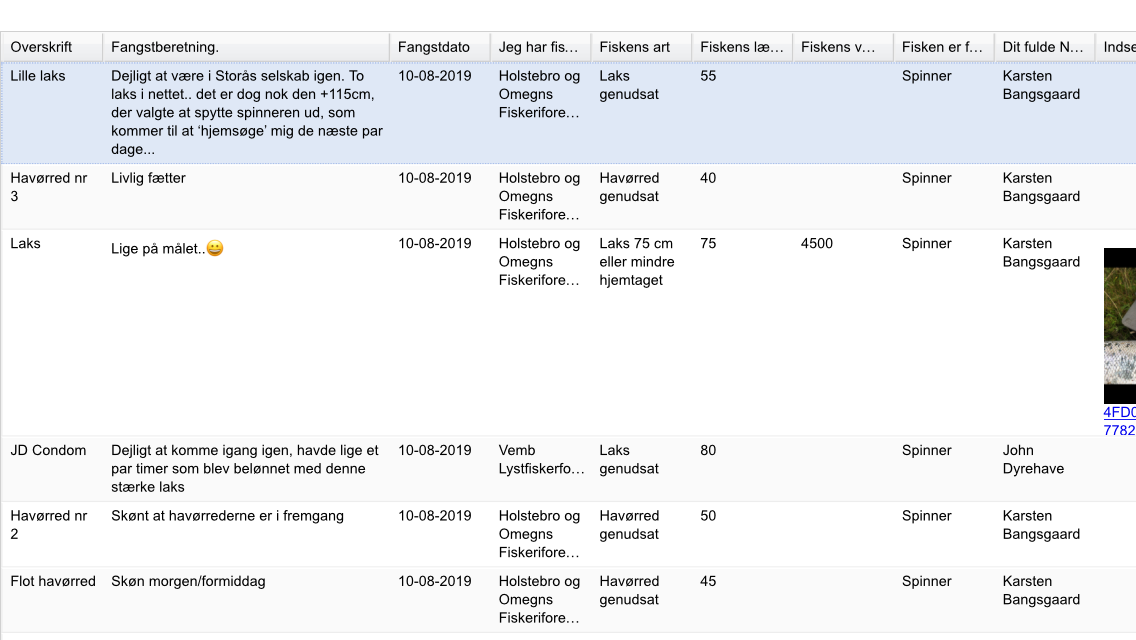The image size is (1136, 640).
Task: Click 'Havørred genudsat' in Flot havørred row
Action: [x=629, y=590]
